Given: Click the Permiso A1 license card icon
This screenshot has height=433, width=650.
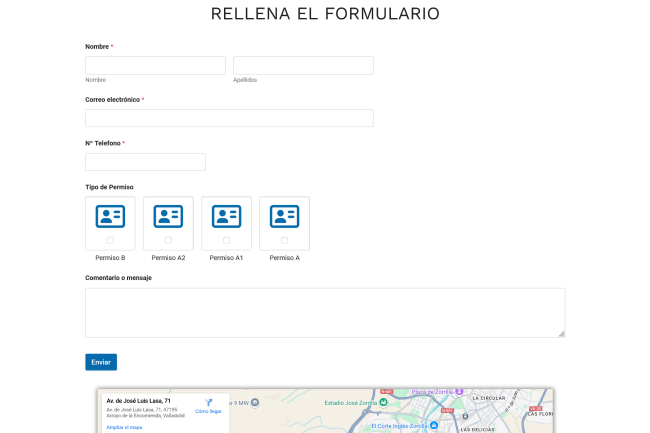Looking at the screenshot, I should [226, 216].
